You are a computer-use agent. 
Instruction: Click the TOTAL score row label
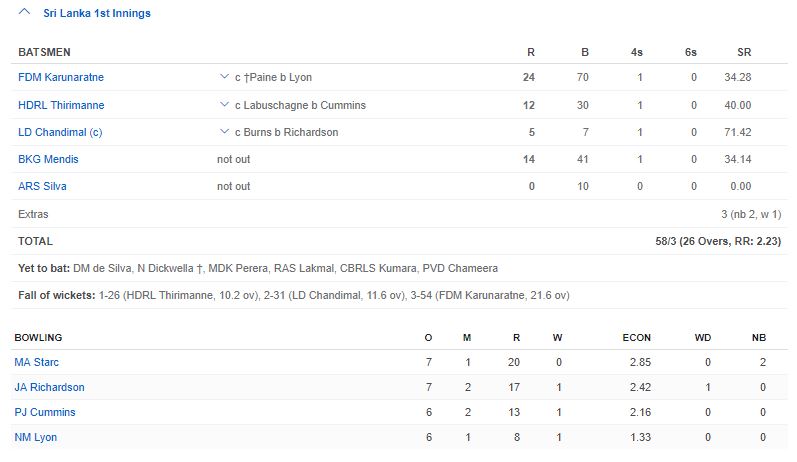coord(35,241)
